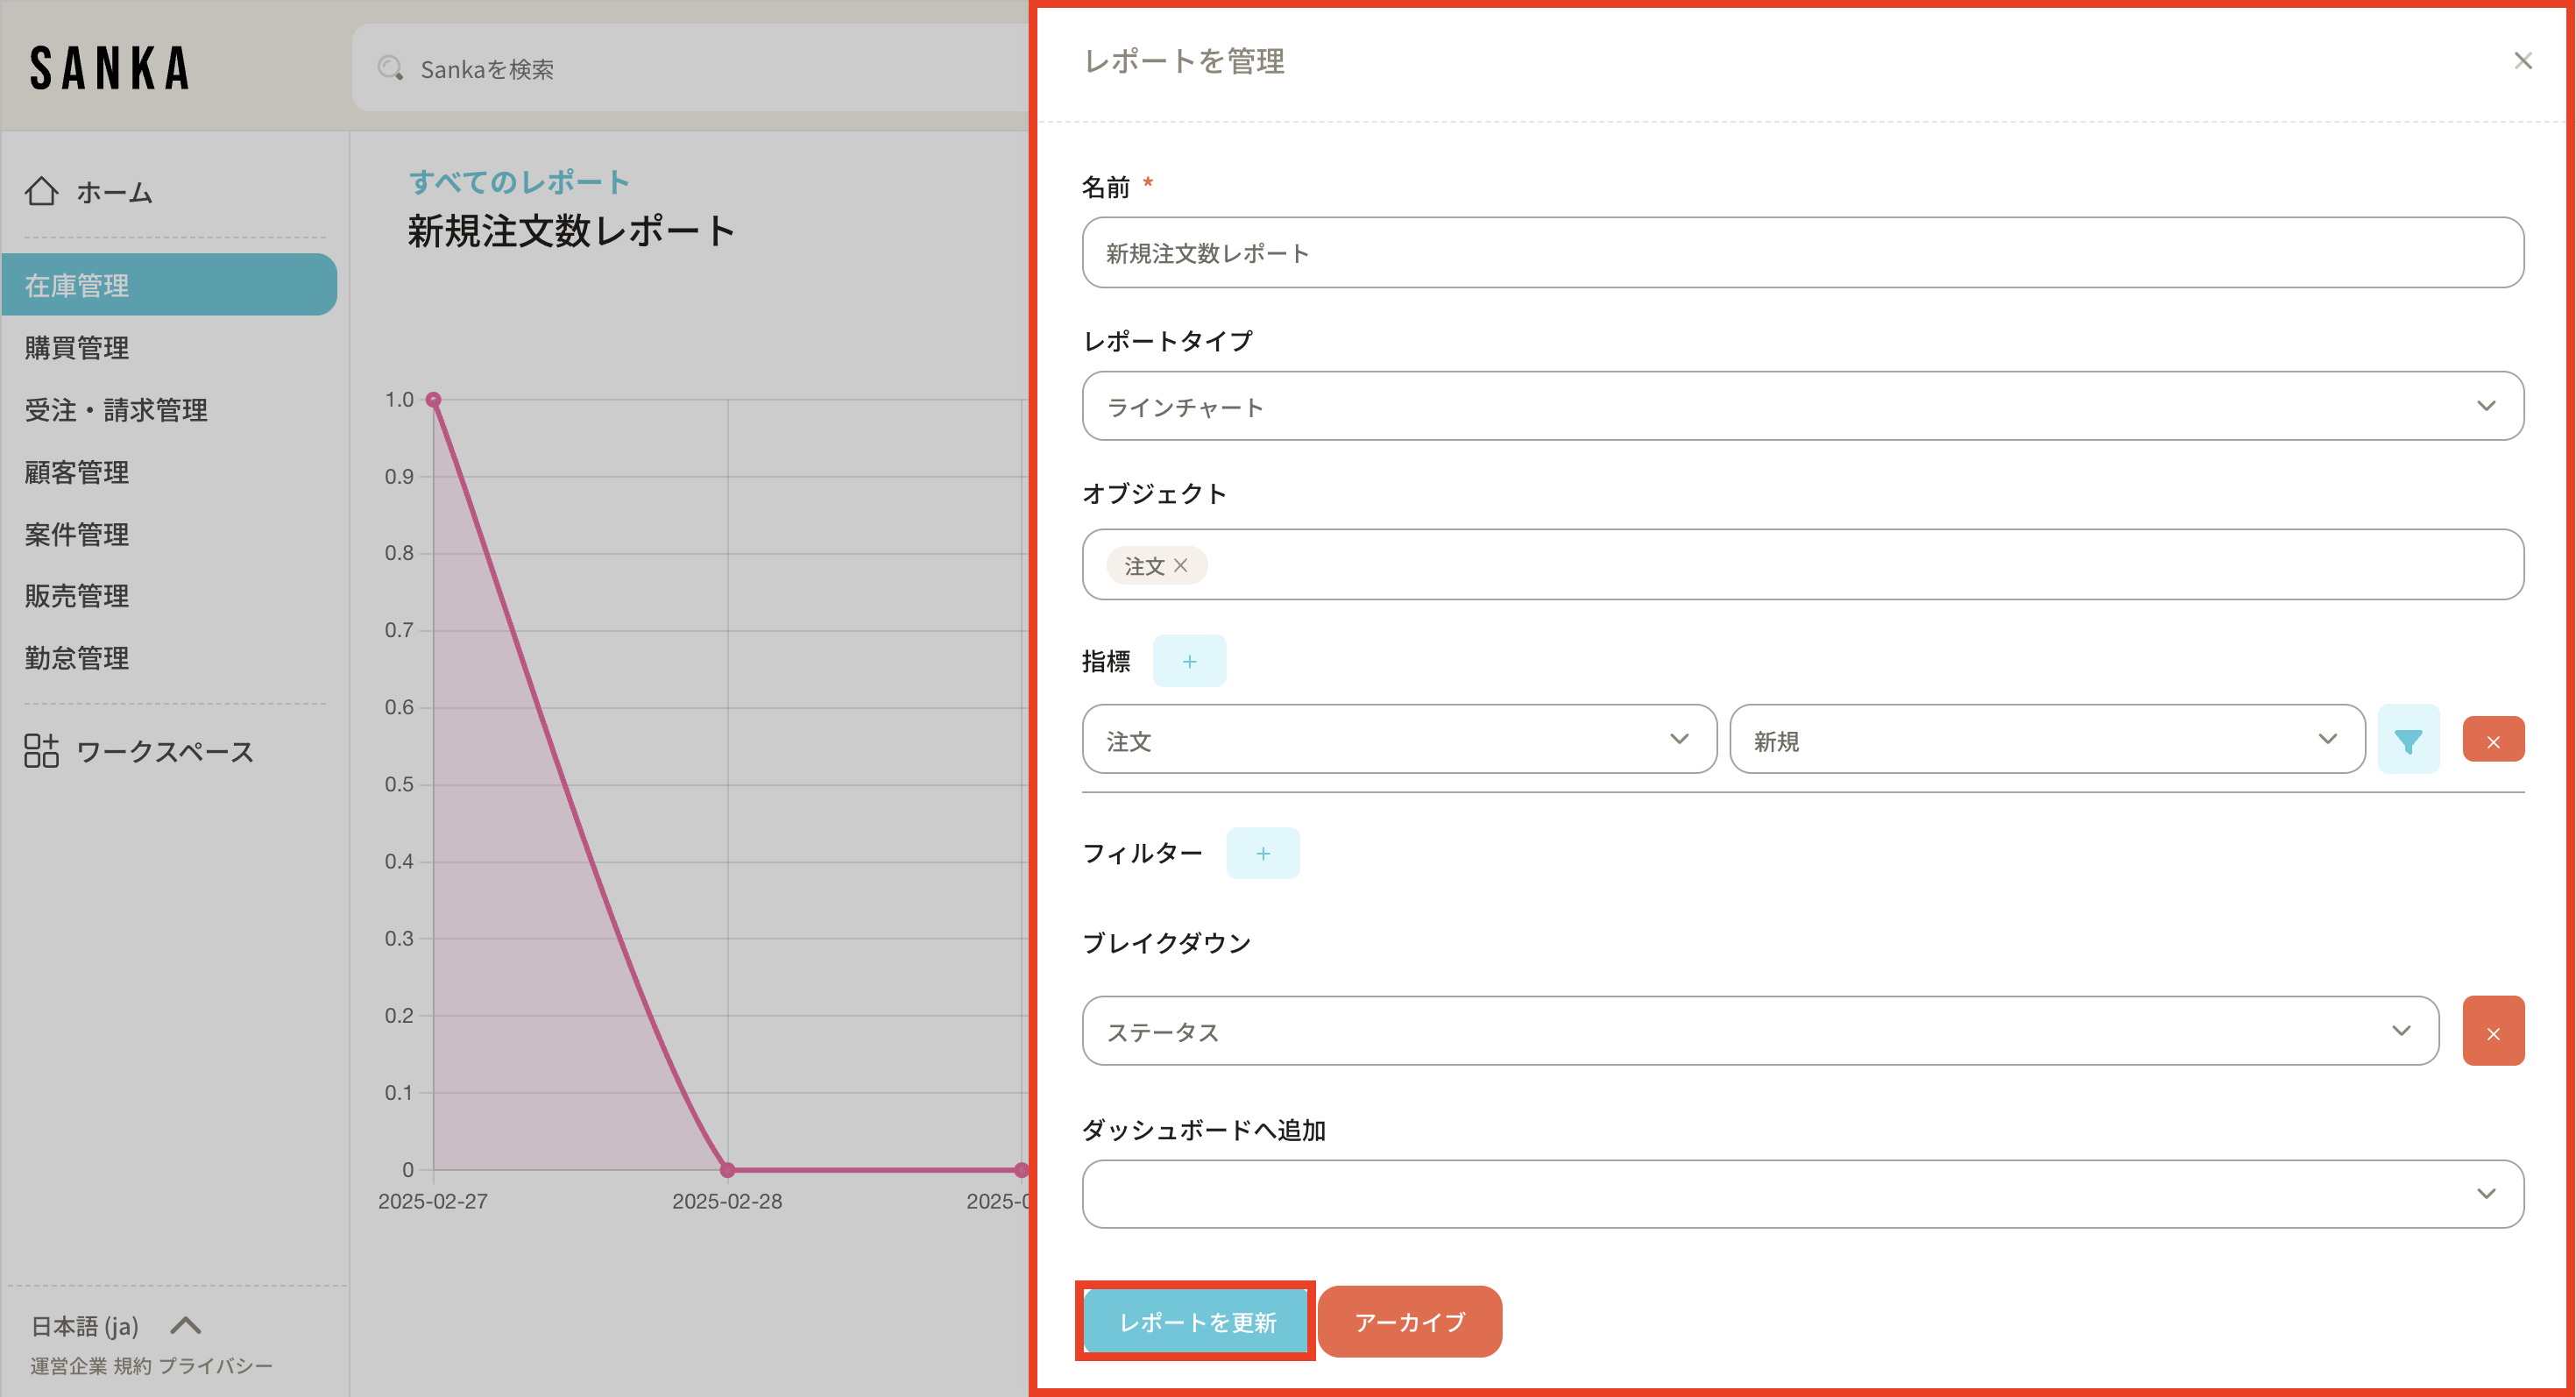Delete the ステータス breakdown with red X
2576x1397 pixels.
[2492, 1031]
